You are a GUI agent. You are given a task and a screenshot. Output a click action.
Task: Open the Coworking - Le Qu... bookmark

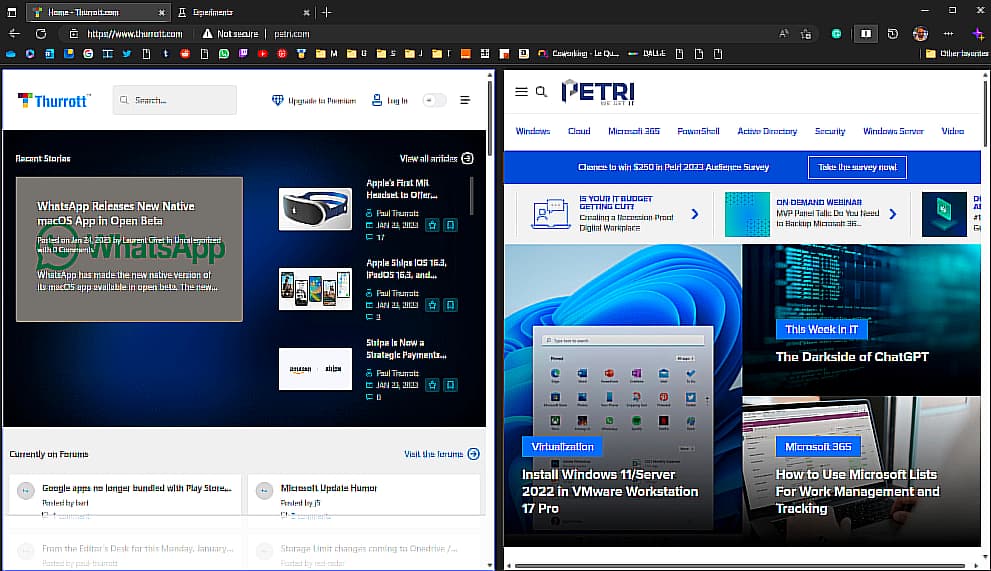[x=578, y=54]
